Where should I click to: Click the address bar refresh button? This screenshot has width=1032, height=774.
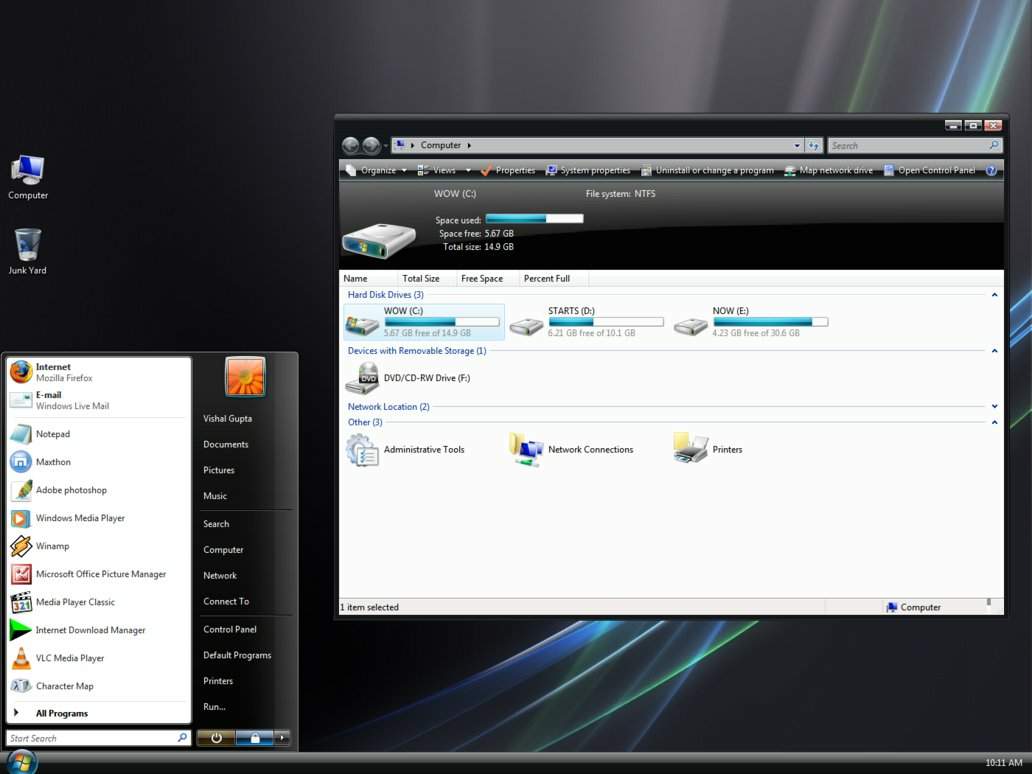814,145
